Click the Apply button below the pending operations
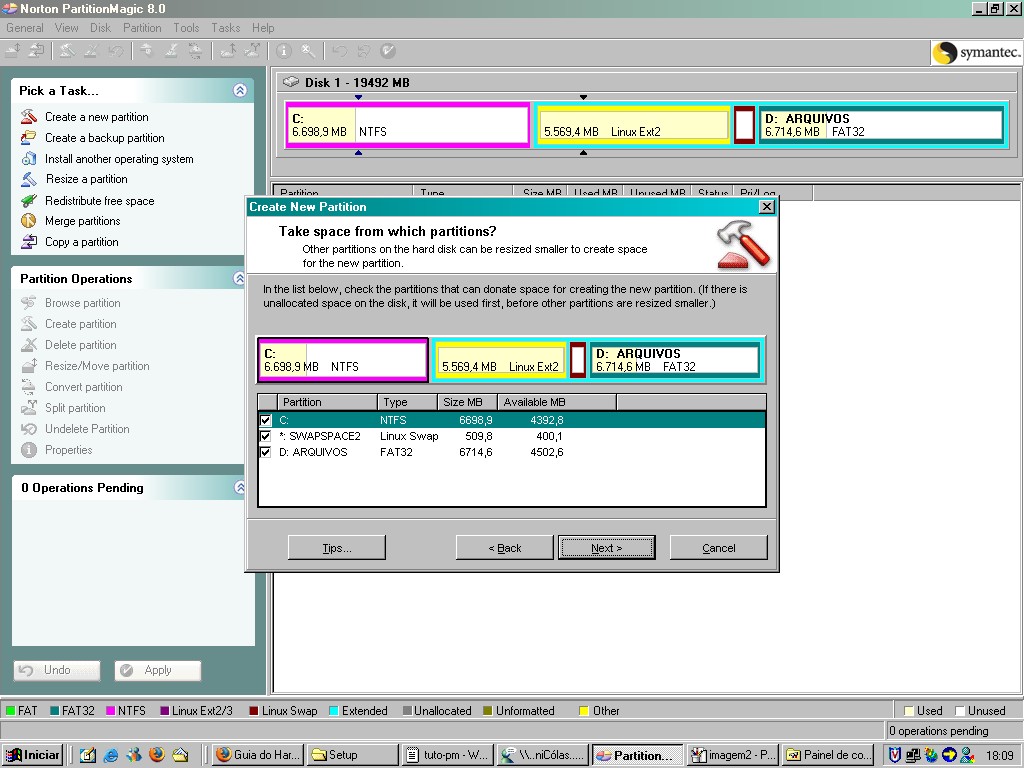Viewport: 1024px width, 768px height. tap(157, 671)
